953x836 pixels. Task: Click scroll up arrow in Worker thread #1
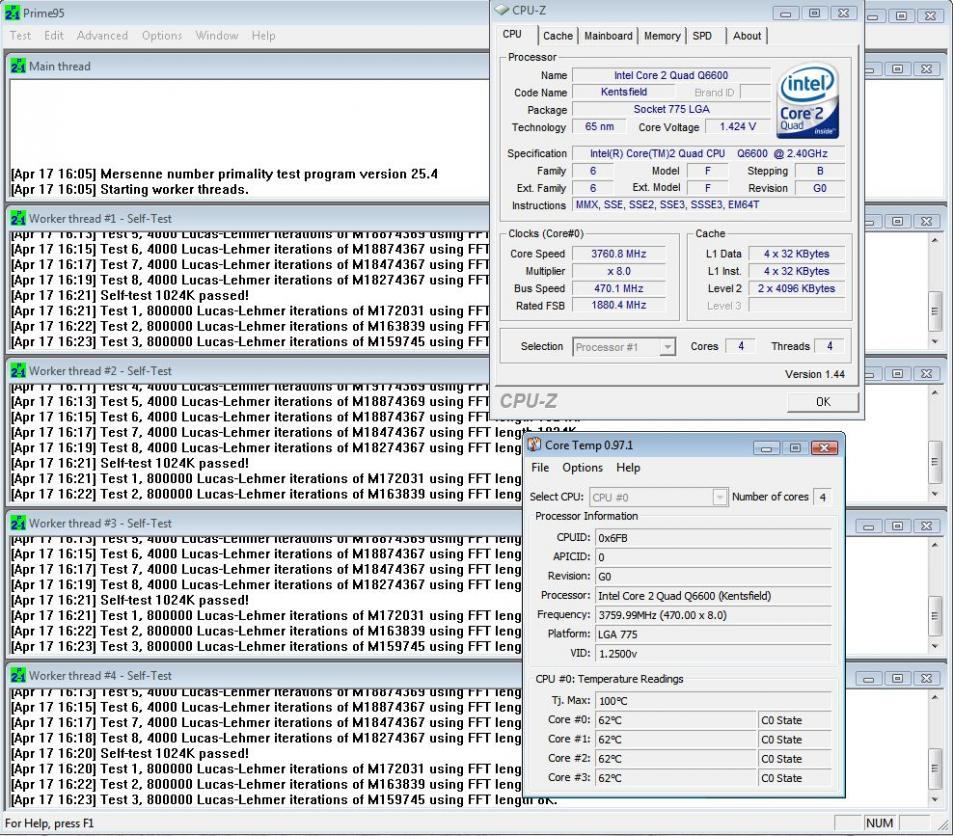[935, 241]
